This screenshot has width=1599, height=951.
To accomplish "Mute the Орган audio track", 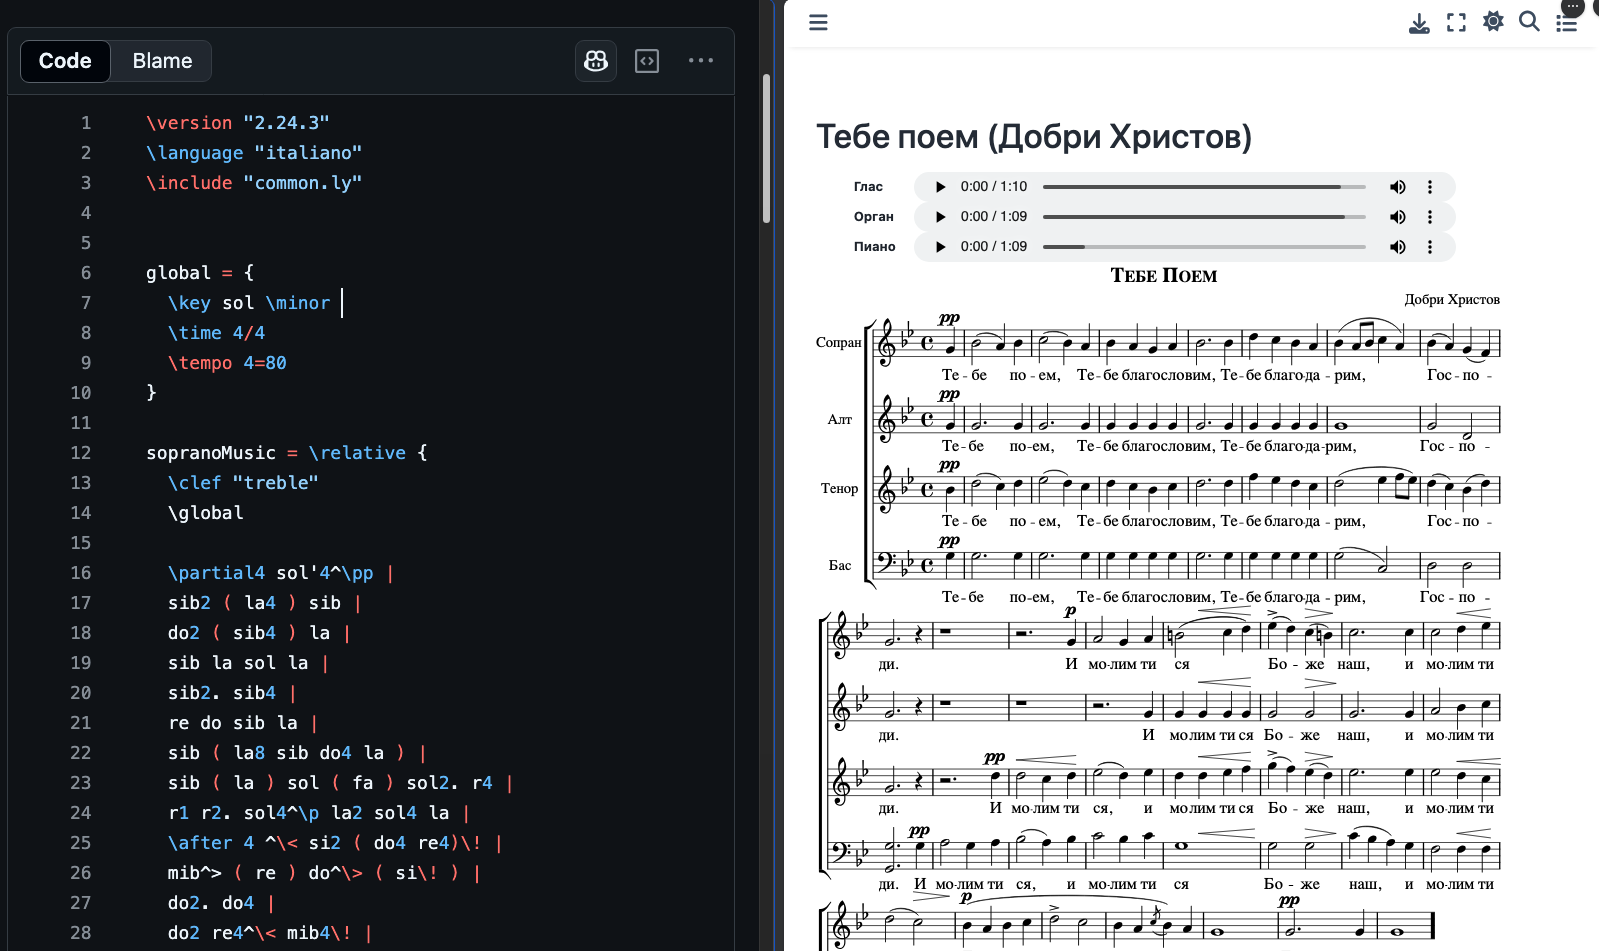I will coord(1397,217).
